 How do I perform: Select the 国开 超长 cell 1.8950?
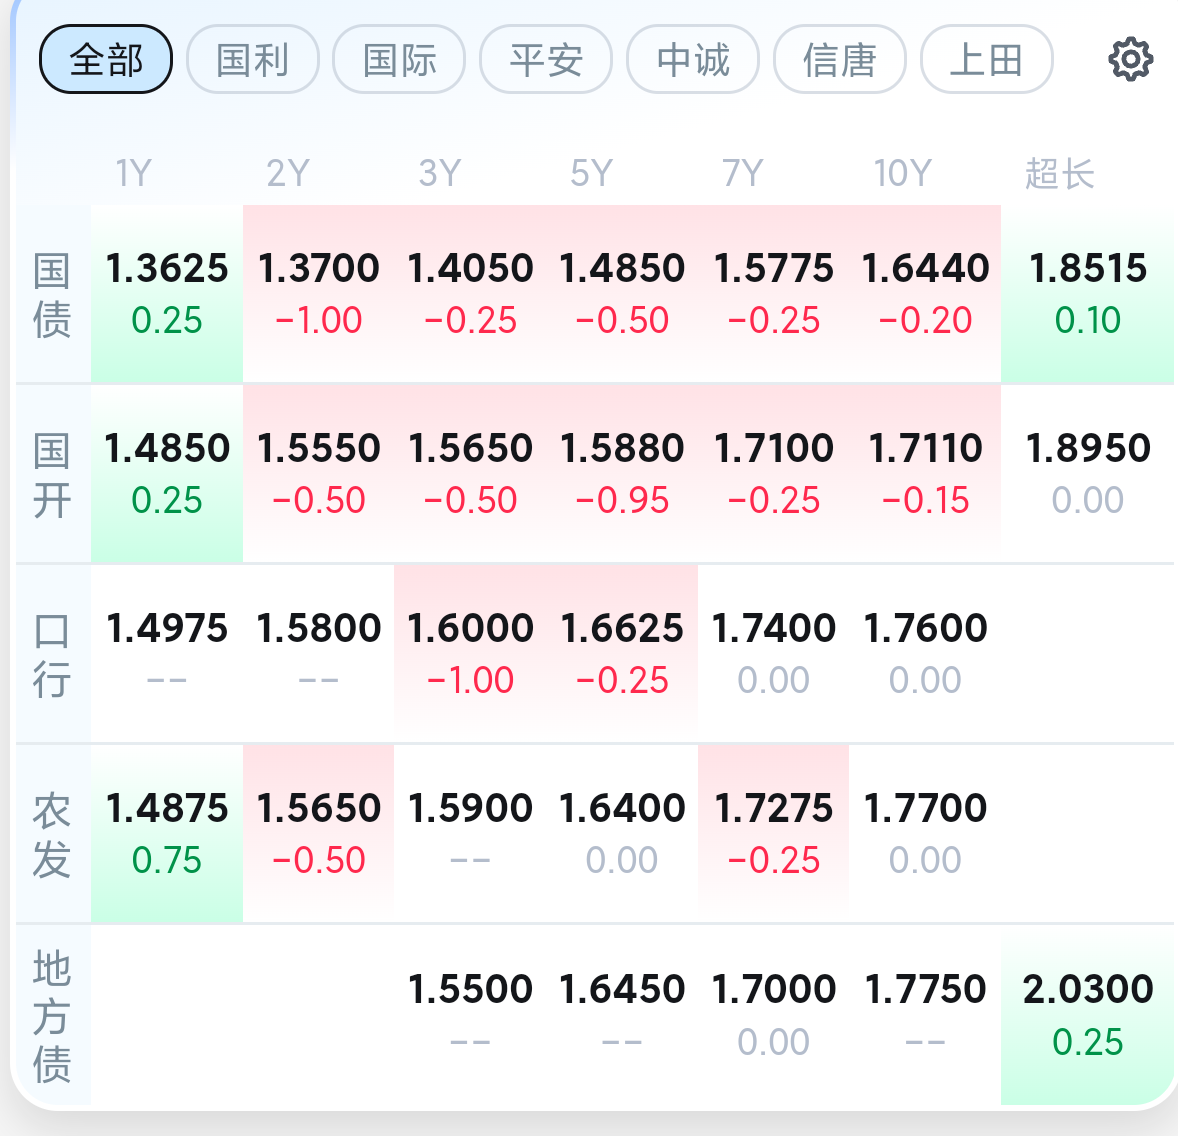coord(1087,473)
